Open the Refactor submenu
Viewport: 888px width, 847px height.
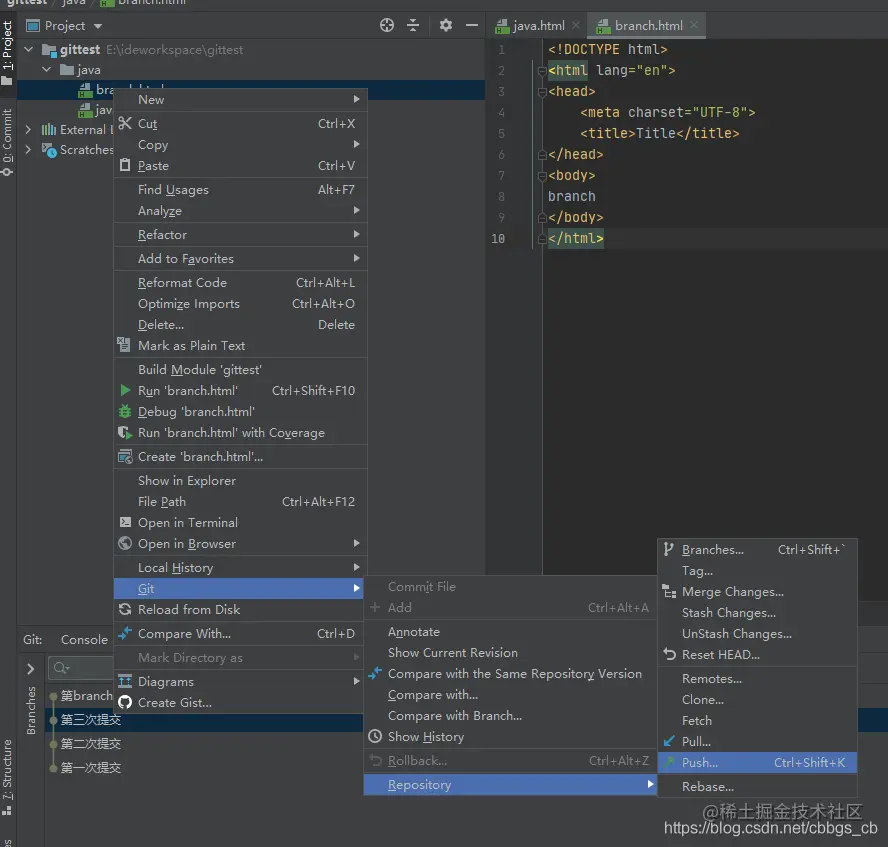click(x=241, y=234)
